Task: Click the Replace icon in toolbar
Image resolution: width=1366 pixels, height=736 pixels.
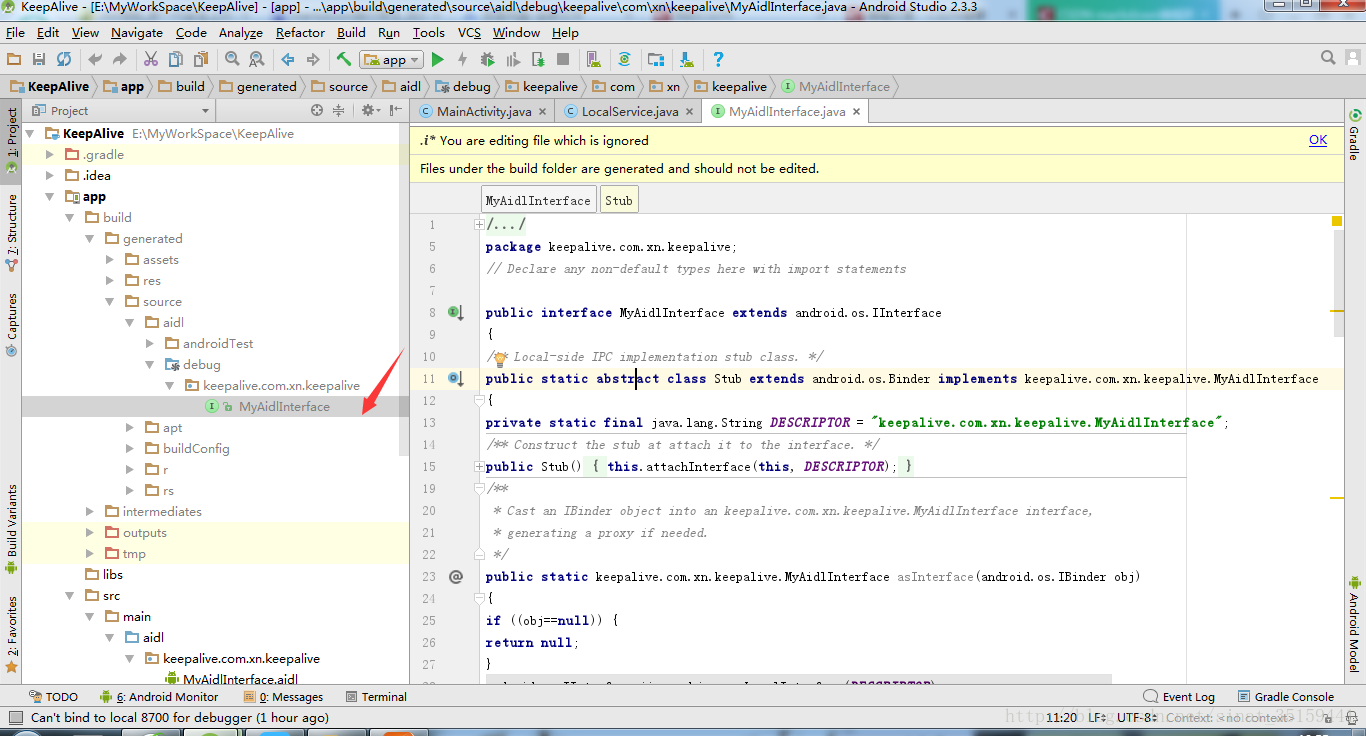Action: pyautogui.click(x=257, y=60)
